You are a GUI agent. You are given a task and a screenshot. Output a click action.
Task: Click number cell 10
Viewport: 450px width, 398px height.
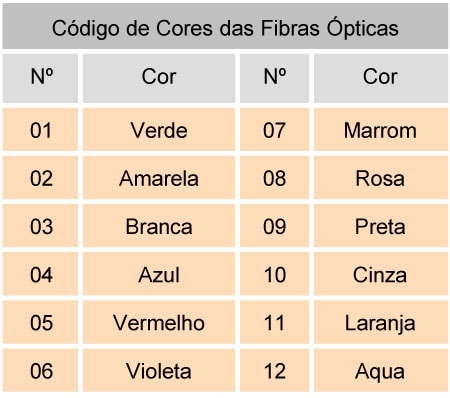[274, 274]
